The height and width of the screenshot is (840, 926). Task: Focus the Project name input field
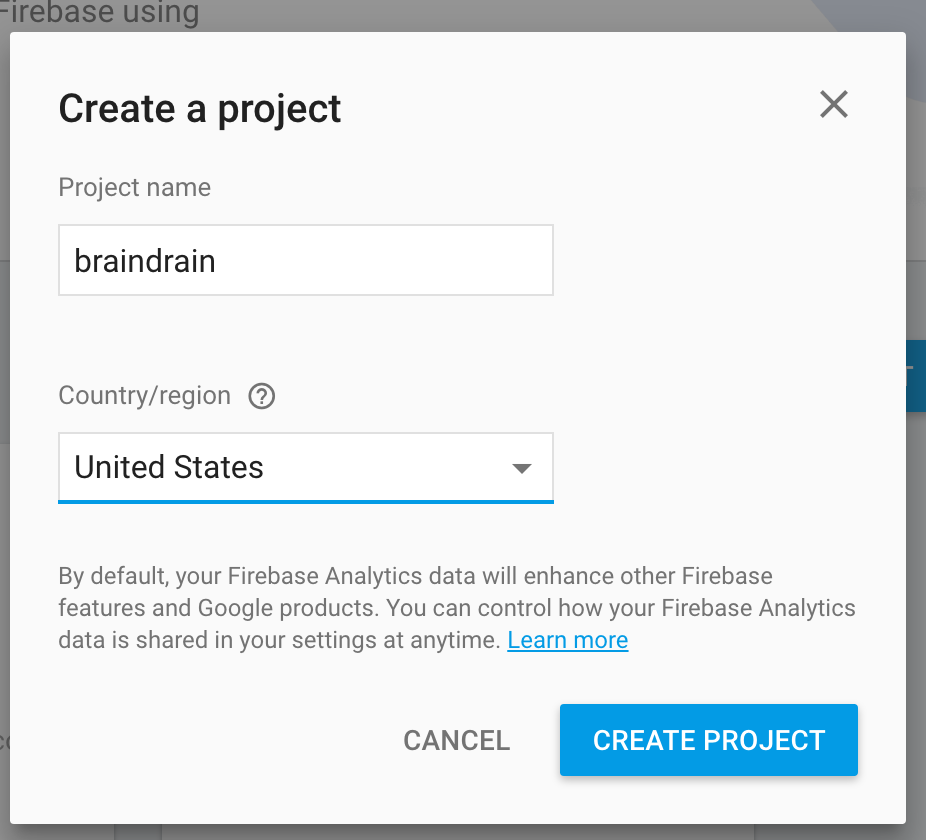(306, 260)
